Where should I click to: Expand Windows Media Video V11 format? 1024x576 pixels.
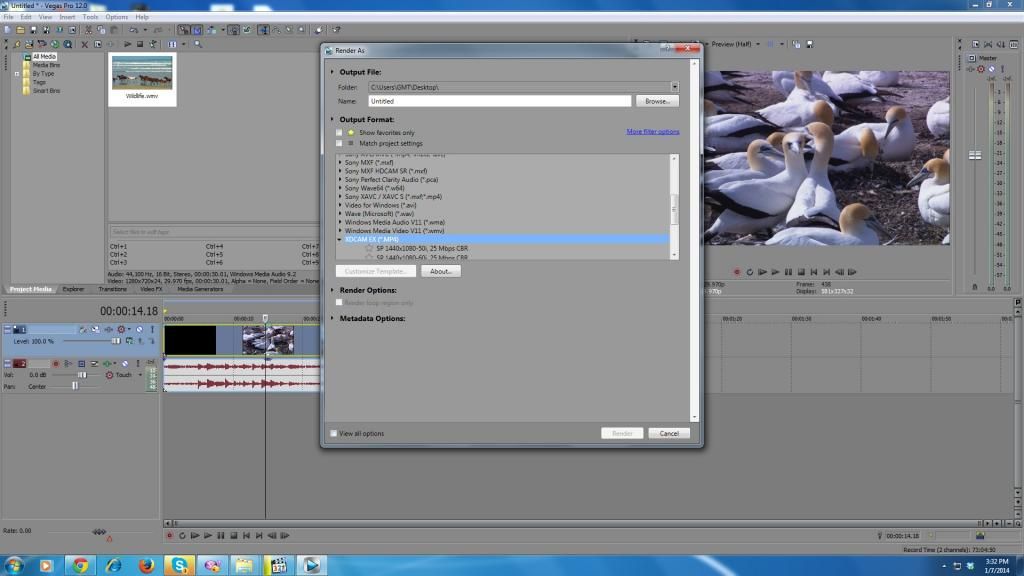pos(340,231)
